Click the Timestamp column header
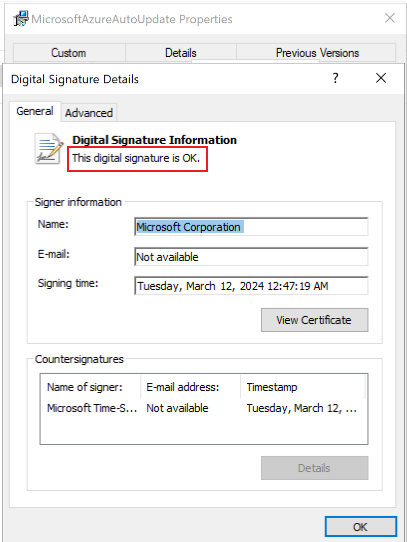 tap(303, 387)
